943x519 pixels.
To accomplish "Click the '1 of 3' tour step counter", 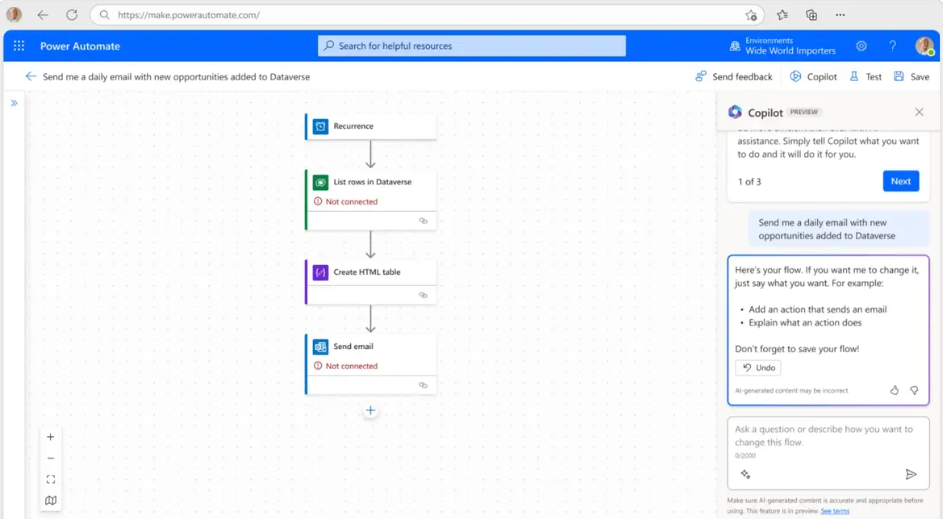I will [x=749, y=182].
